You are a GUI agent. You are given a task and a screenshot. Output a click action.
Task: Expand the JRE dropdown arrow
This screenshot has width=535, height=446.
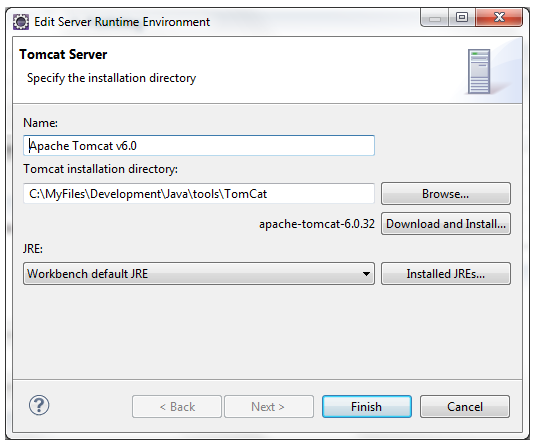tap(366, 274)
